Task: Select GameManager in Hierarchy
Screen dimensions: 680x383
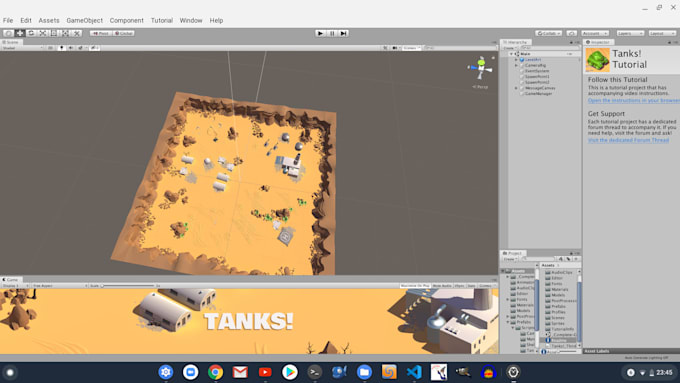Action: pos(538,93)
